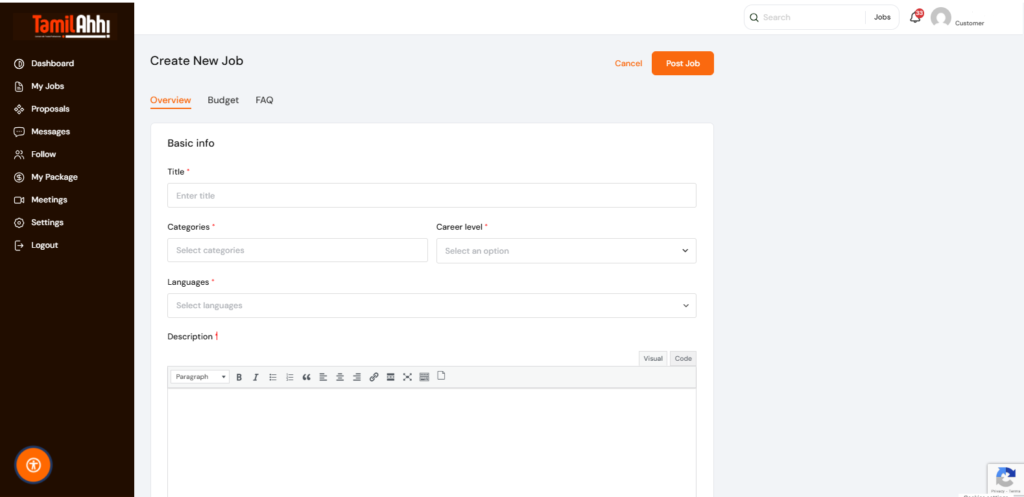Enter fullscreen mode in the editor toolbar
Viewport: 1024px width, 497px height.
tap(407, 377)
